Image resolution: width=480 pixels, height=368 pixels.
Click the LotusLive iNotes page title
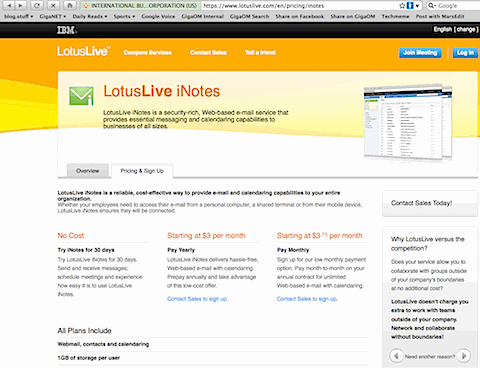(x=162, y=91)
